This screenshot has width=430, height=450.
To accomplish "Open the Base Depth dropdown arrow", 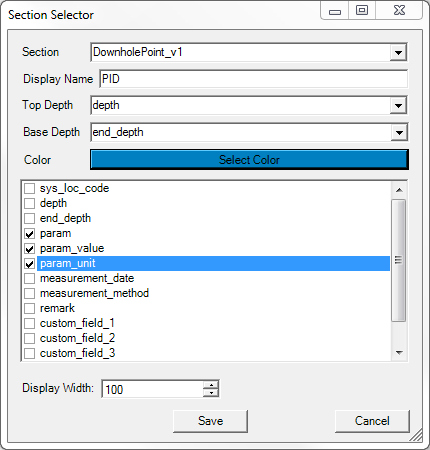I will point(398,133).
